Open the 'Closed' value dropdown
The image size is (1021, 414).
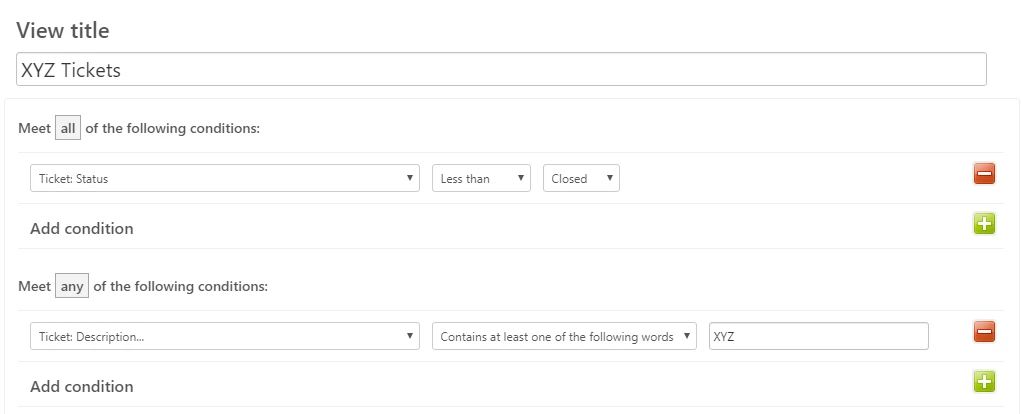(x=581, y=178)
